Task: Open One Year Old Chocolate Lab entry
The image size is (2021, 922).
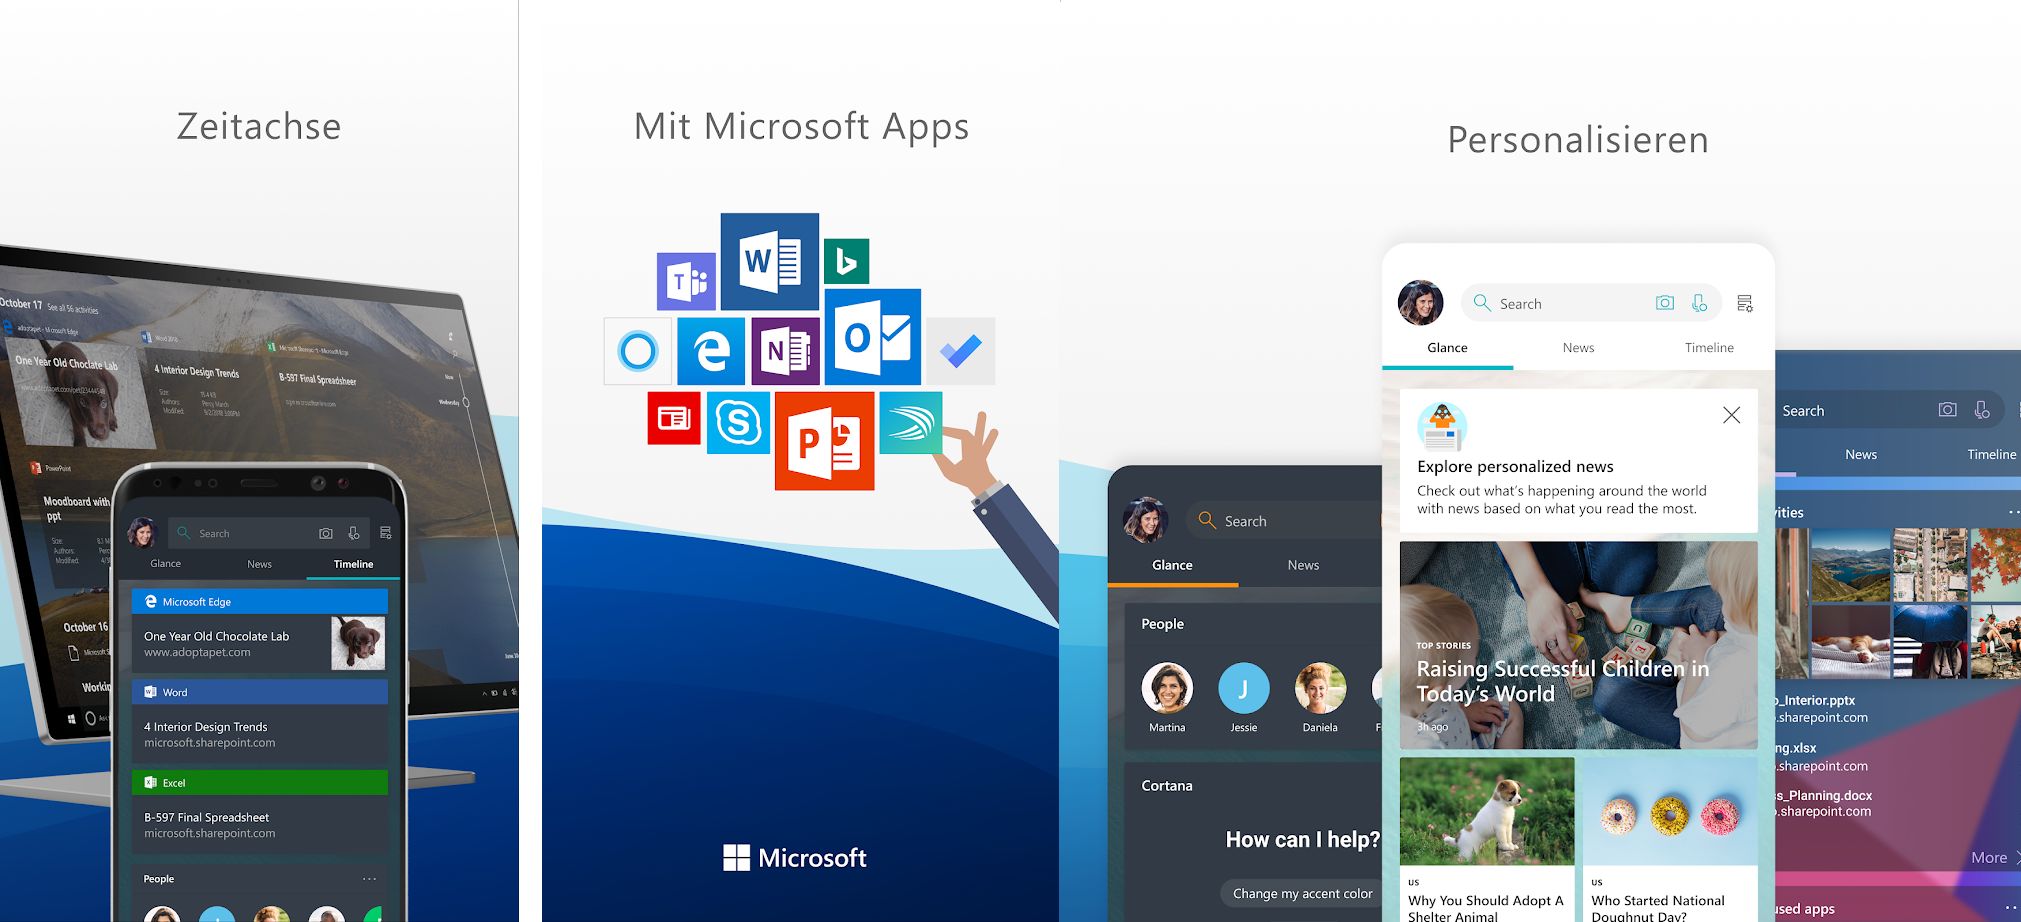Action: [259, 643]
